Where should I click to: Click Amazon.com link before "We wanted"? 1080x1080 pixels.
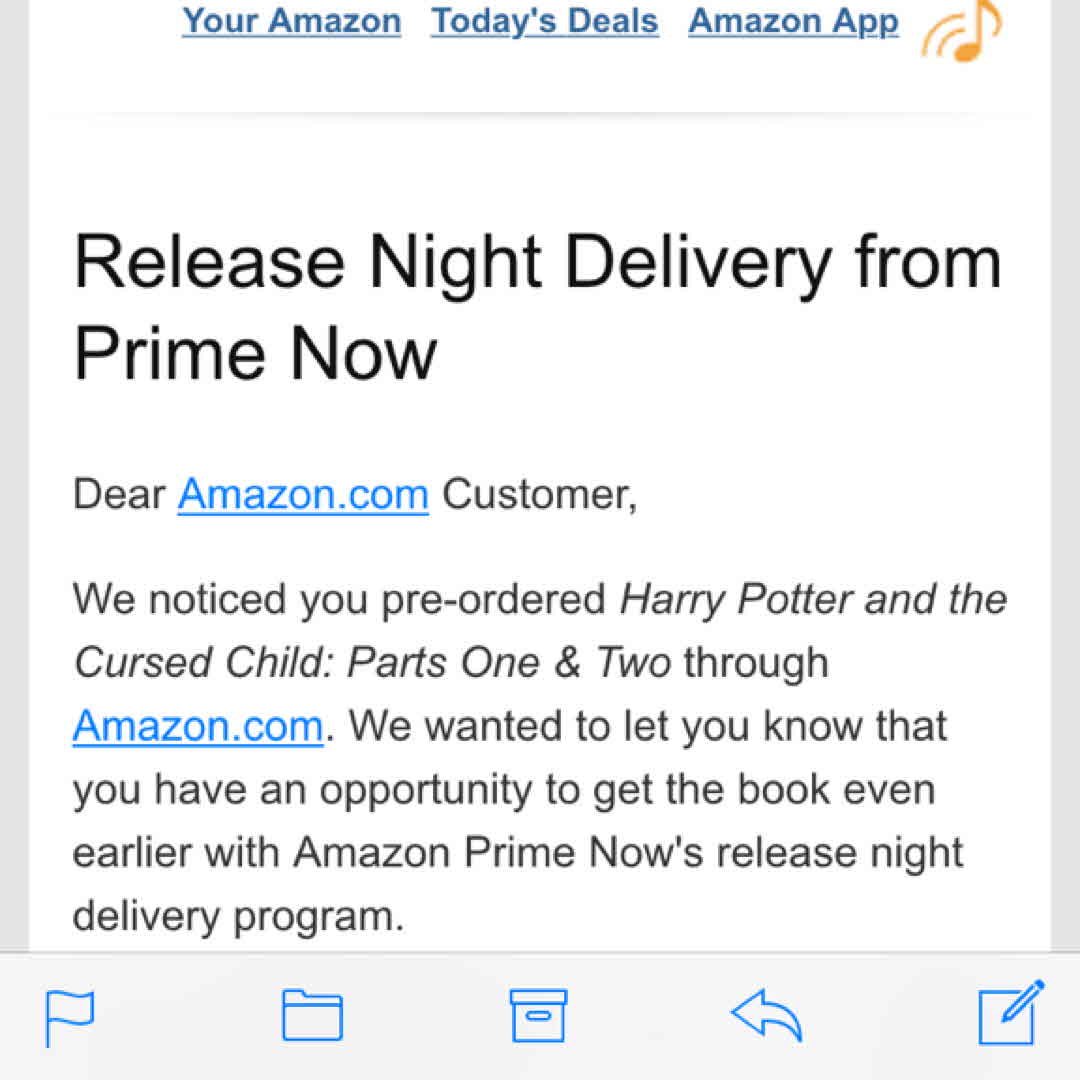[x=198, y=725]
